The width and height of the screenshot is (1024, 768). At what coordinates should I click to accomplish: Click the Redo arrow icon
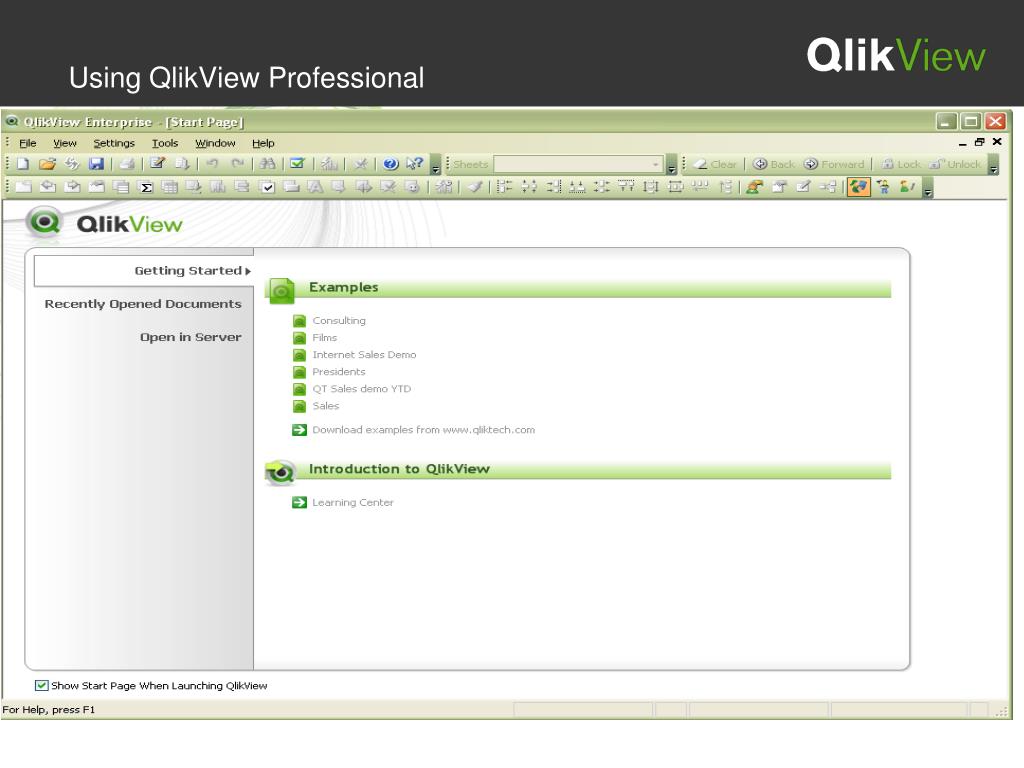(238, 164)
